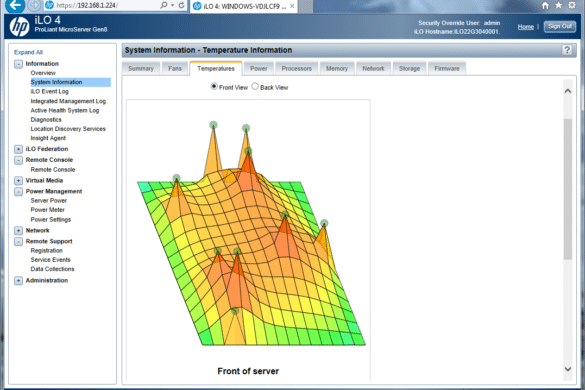
Task: Click the Expand All link
Action: (28, 52)
